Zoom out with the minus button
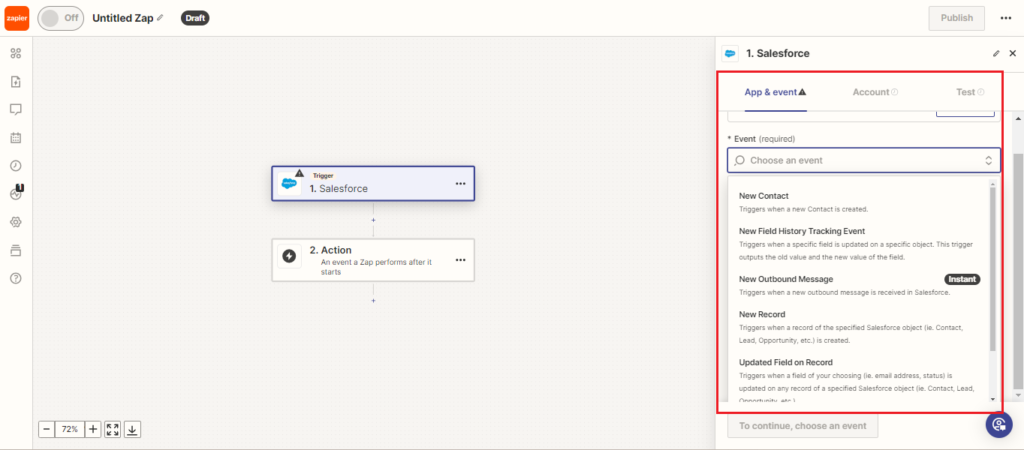This screenshot has height=450, width=1024. (46, 429)
